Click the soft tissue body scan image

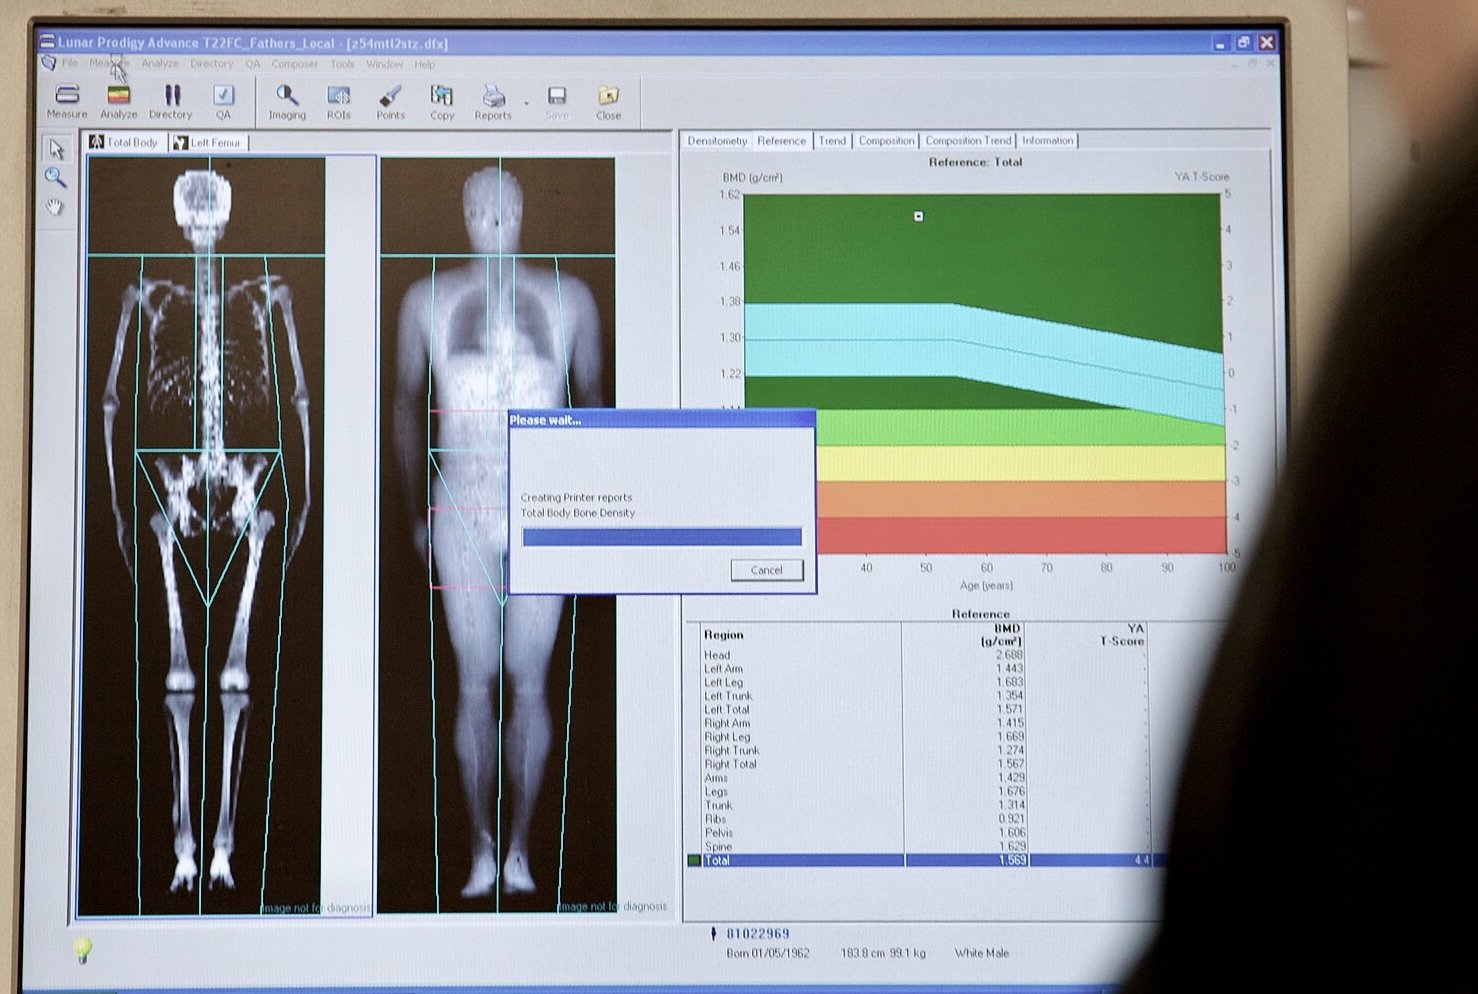point(497,535)
